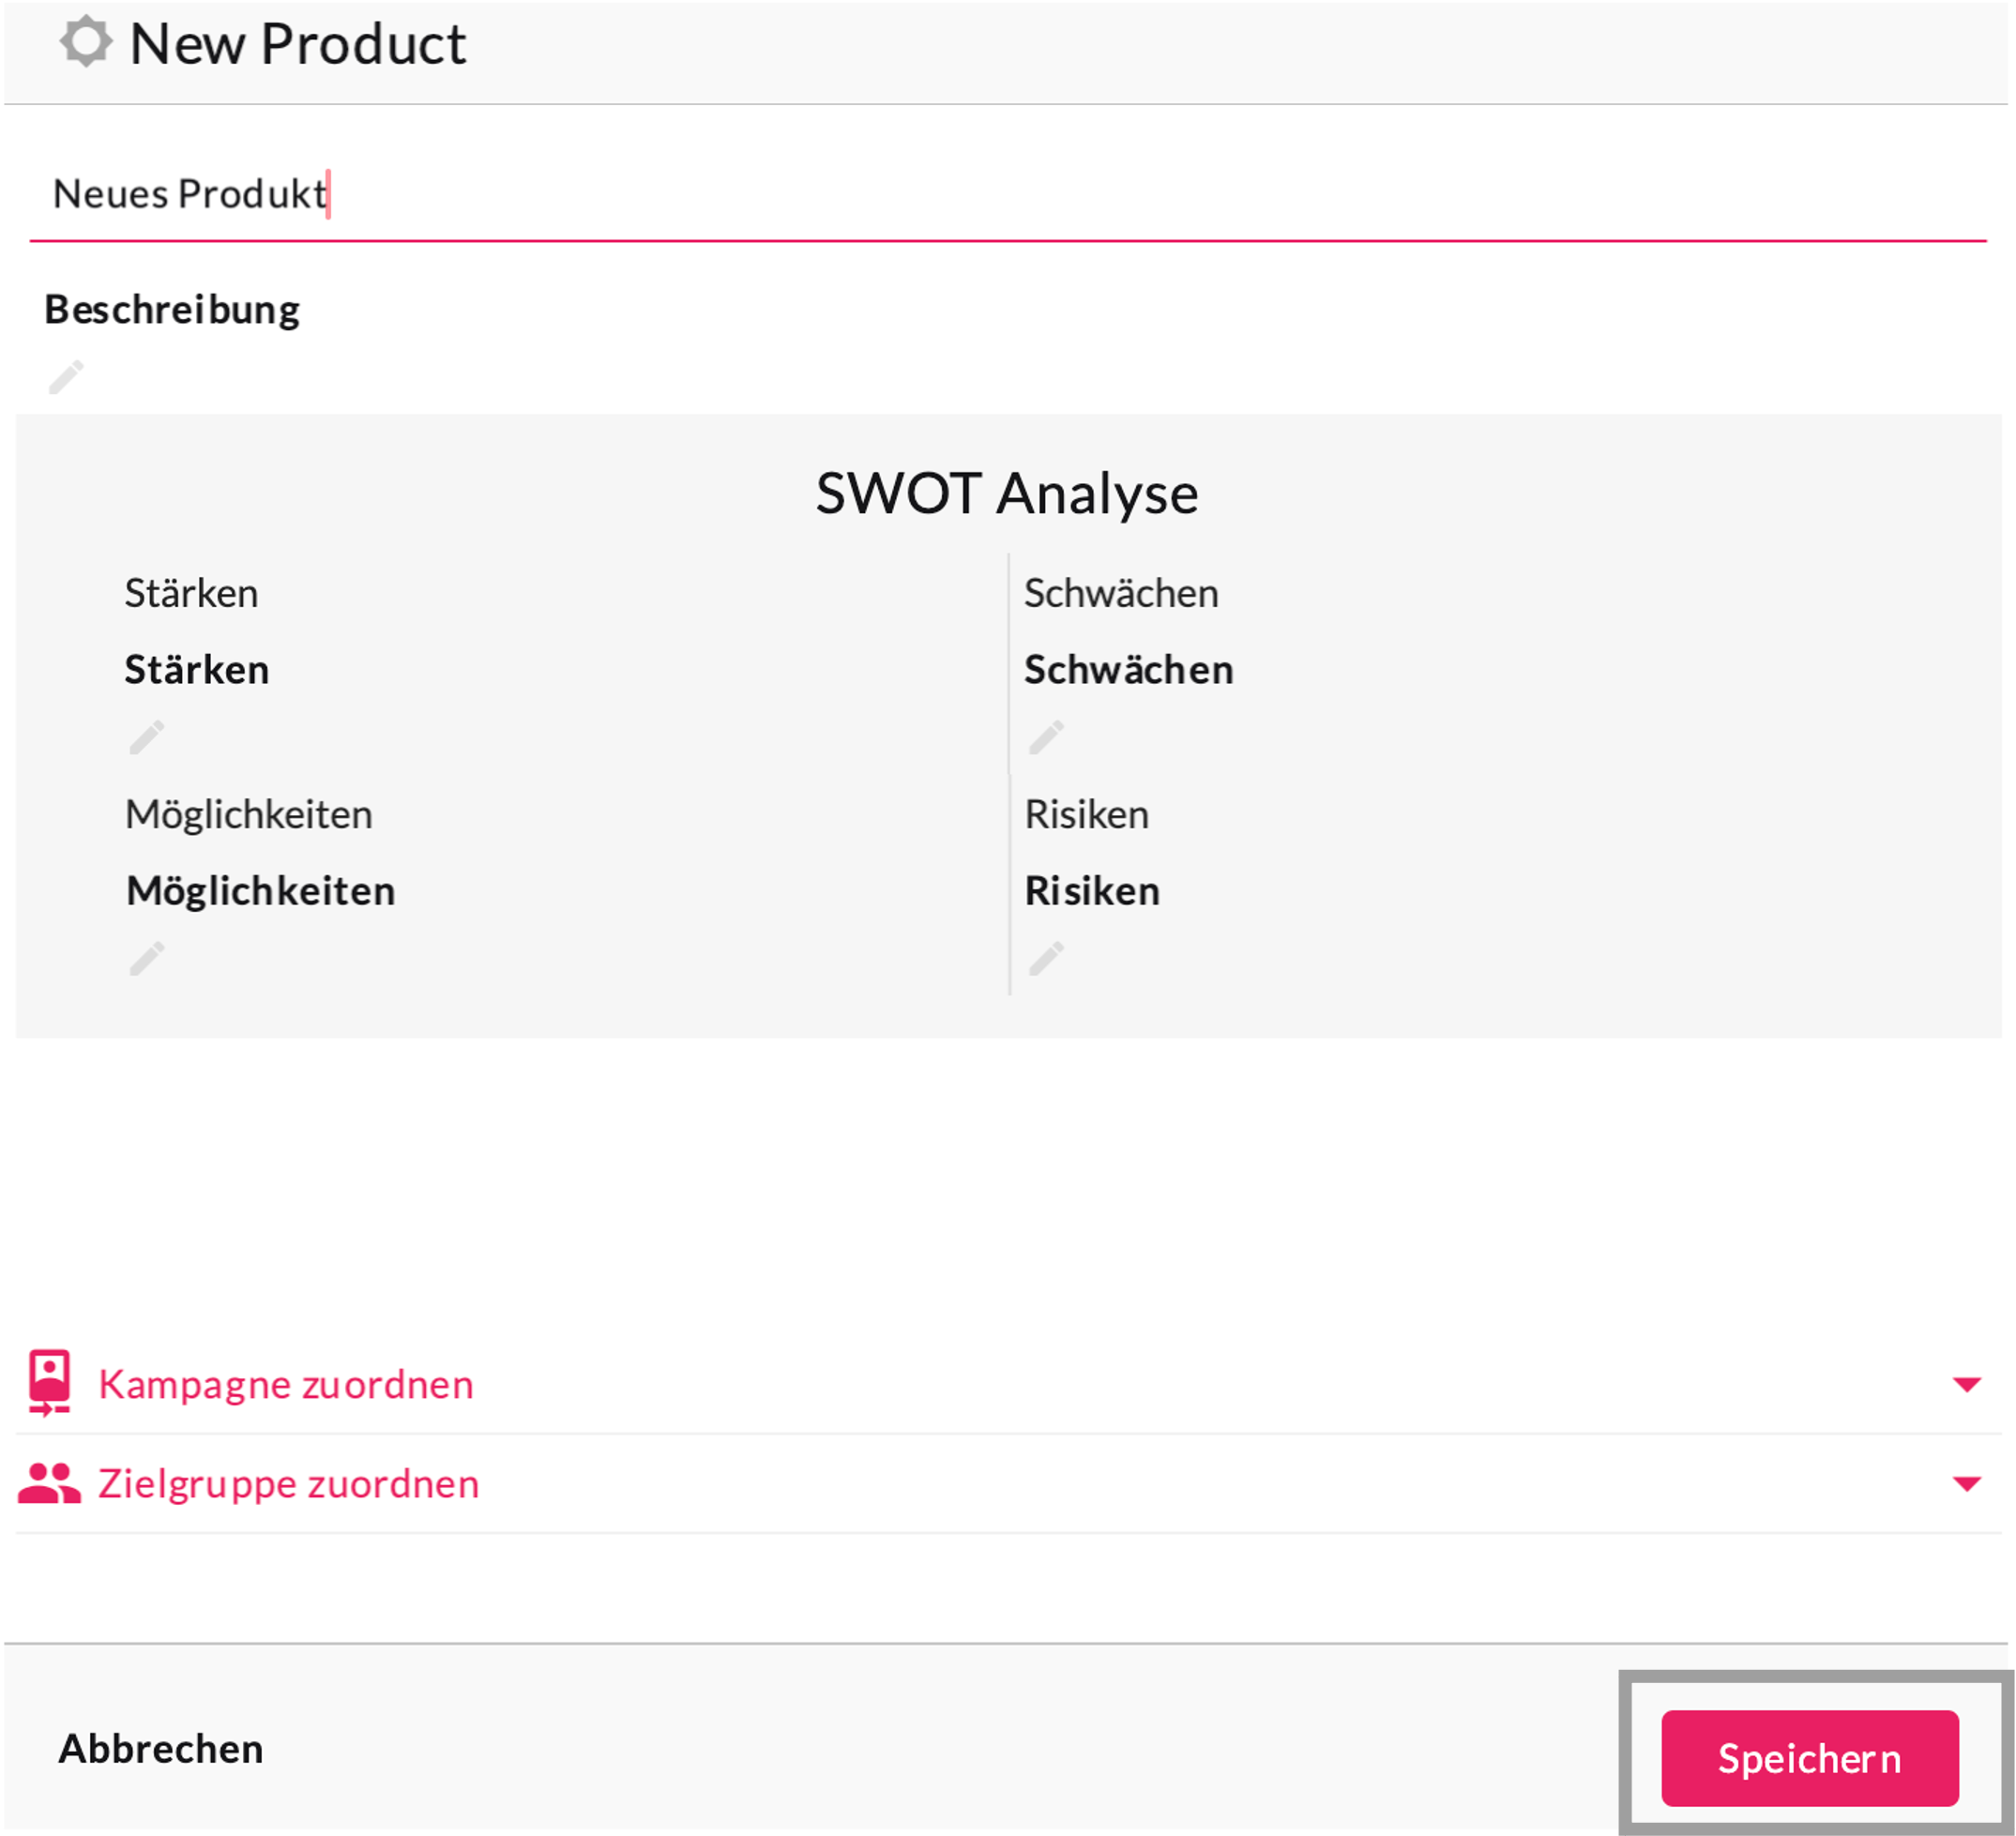2016x1836 pixels.
Task: Click the people icon next to Zielgruppe zuordnen
Action: pyautogui.click(x=49, y=1483)
